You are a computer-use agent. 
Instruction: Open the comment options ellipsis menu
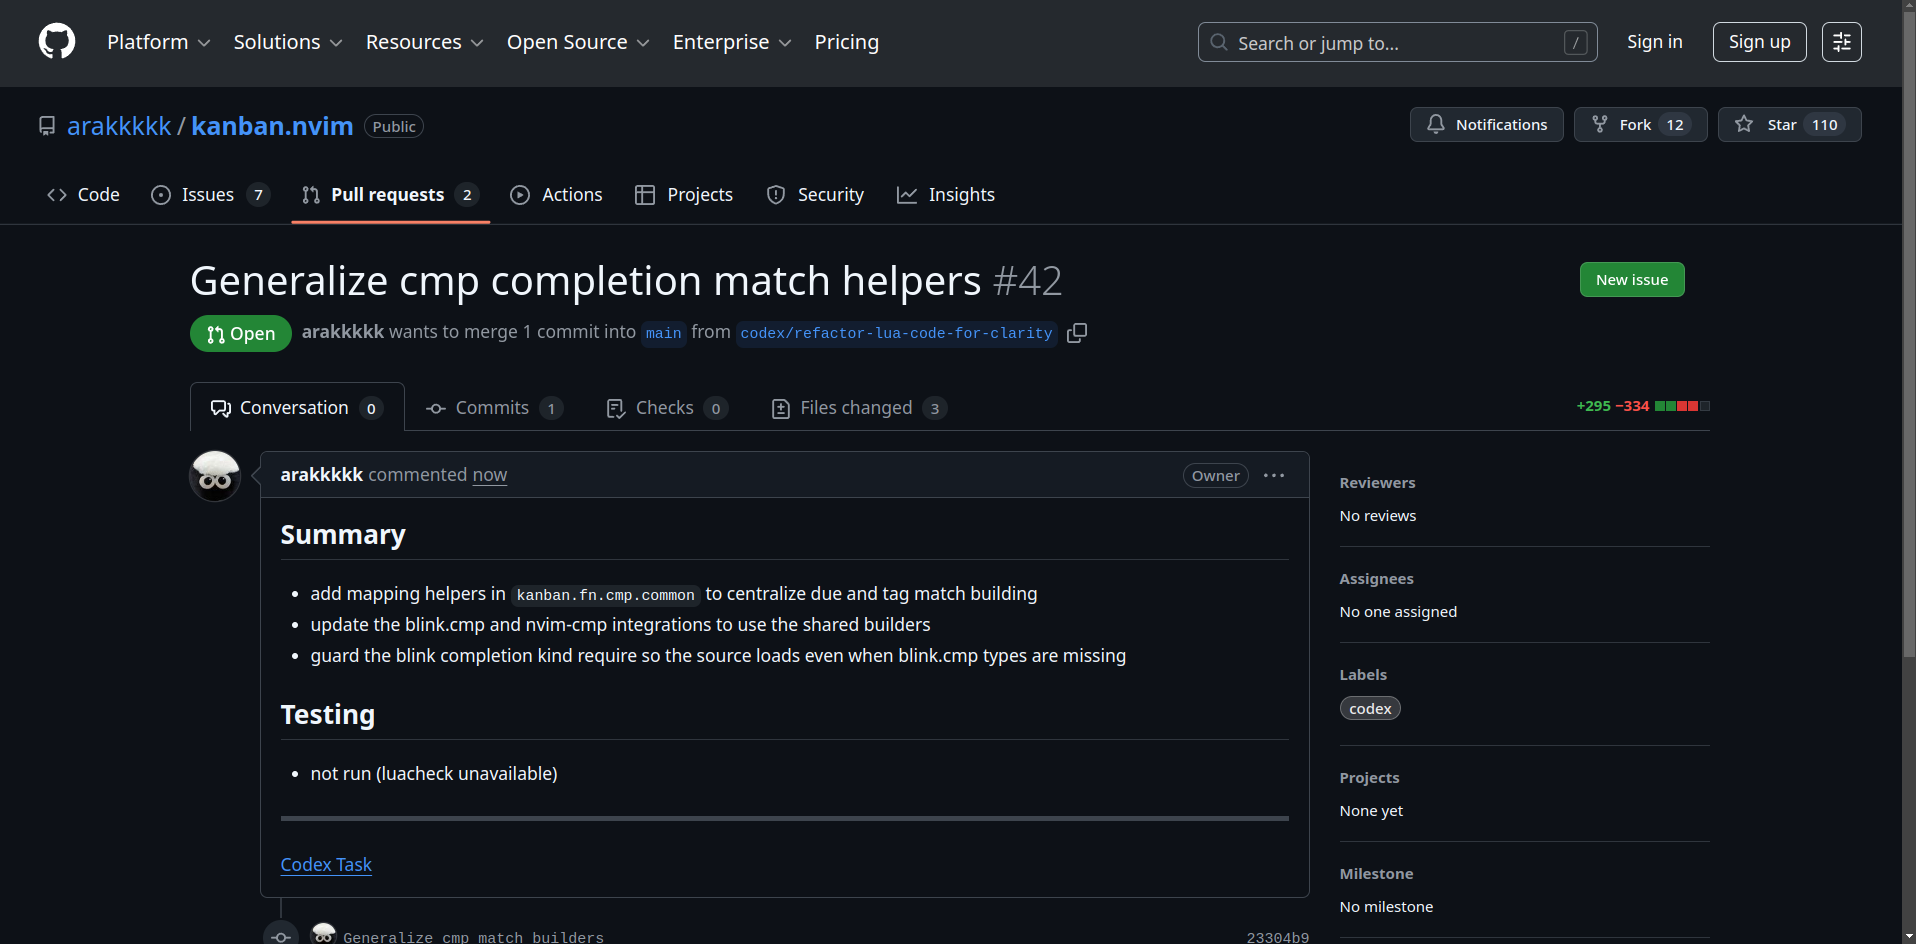(1273, 476)
